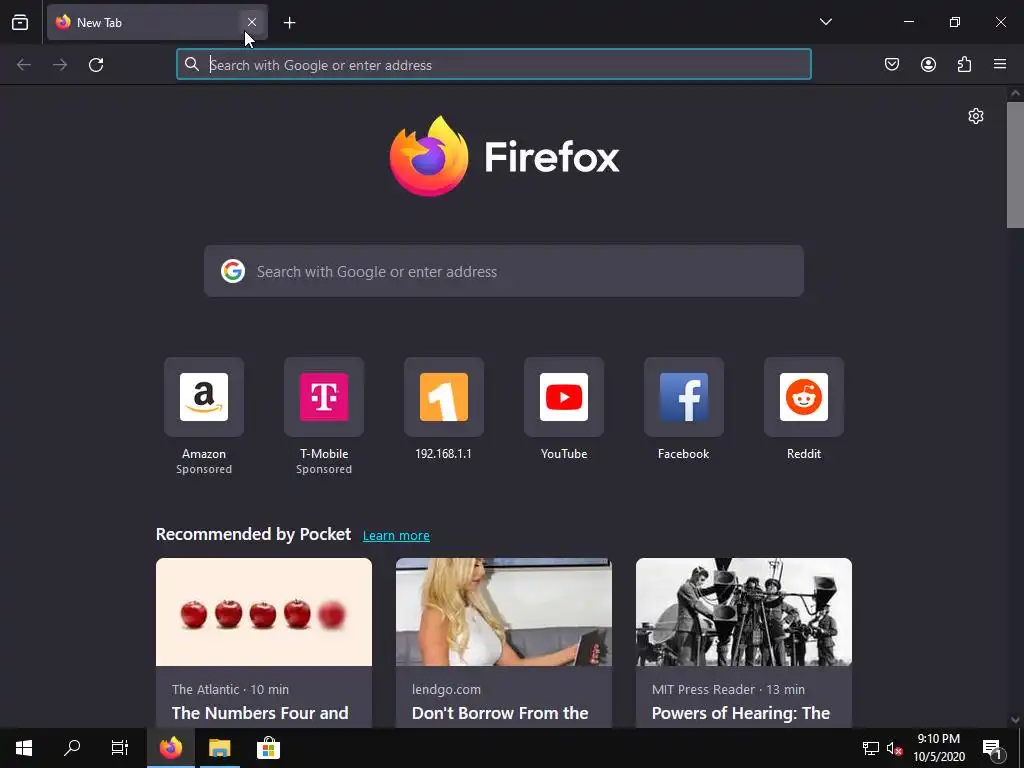The width and height of the screenshot is (1024, 768).
Task: Open the notification center icon
Action: tap(993, 748)
